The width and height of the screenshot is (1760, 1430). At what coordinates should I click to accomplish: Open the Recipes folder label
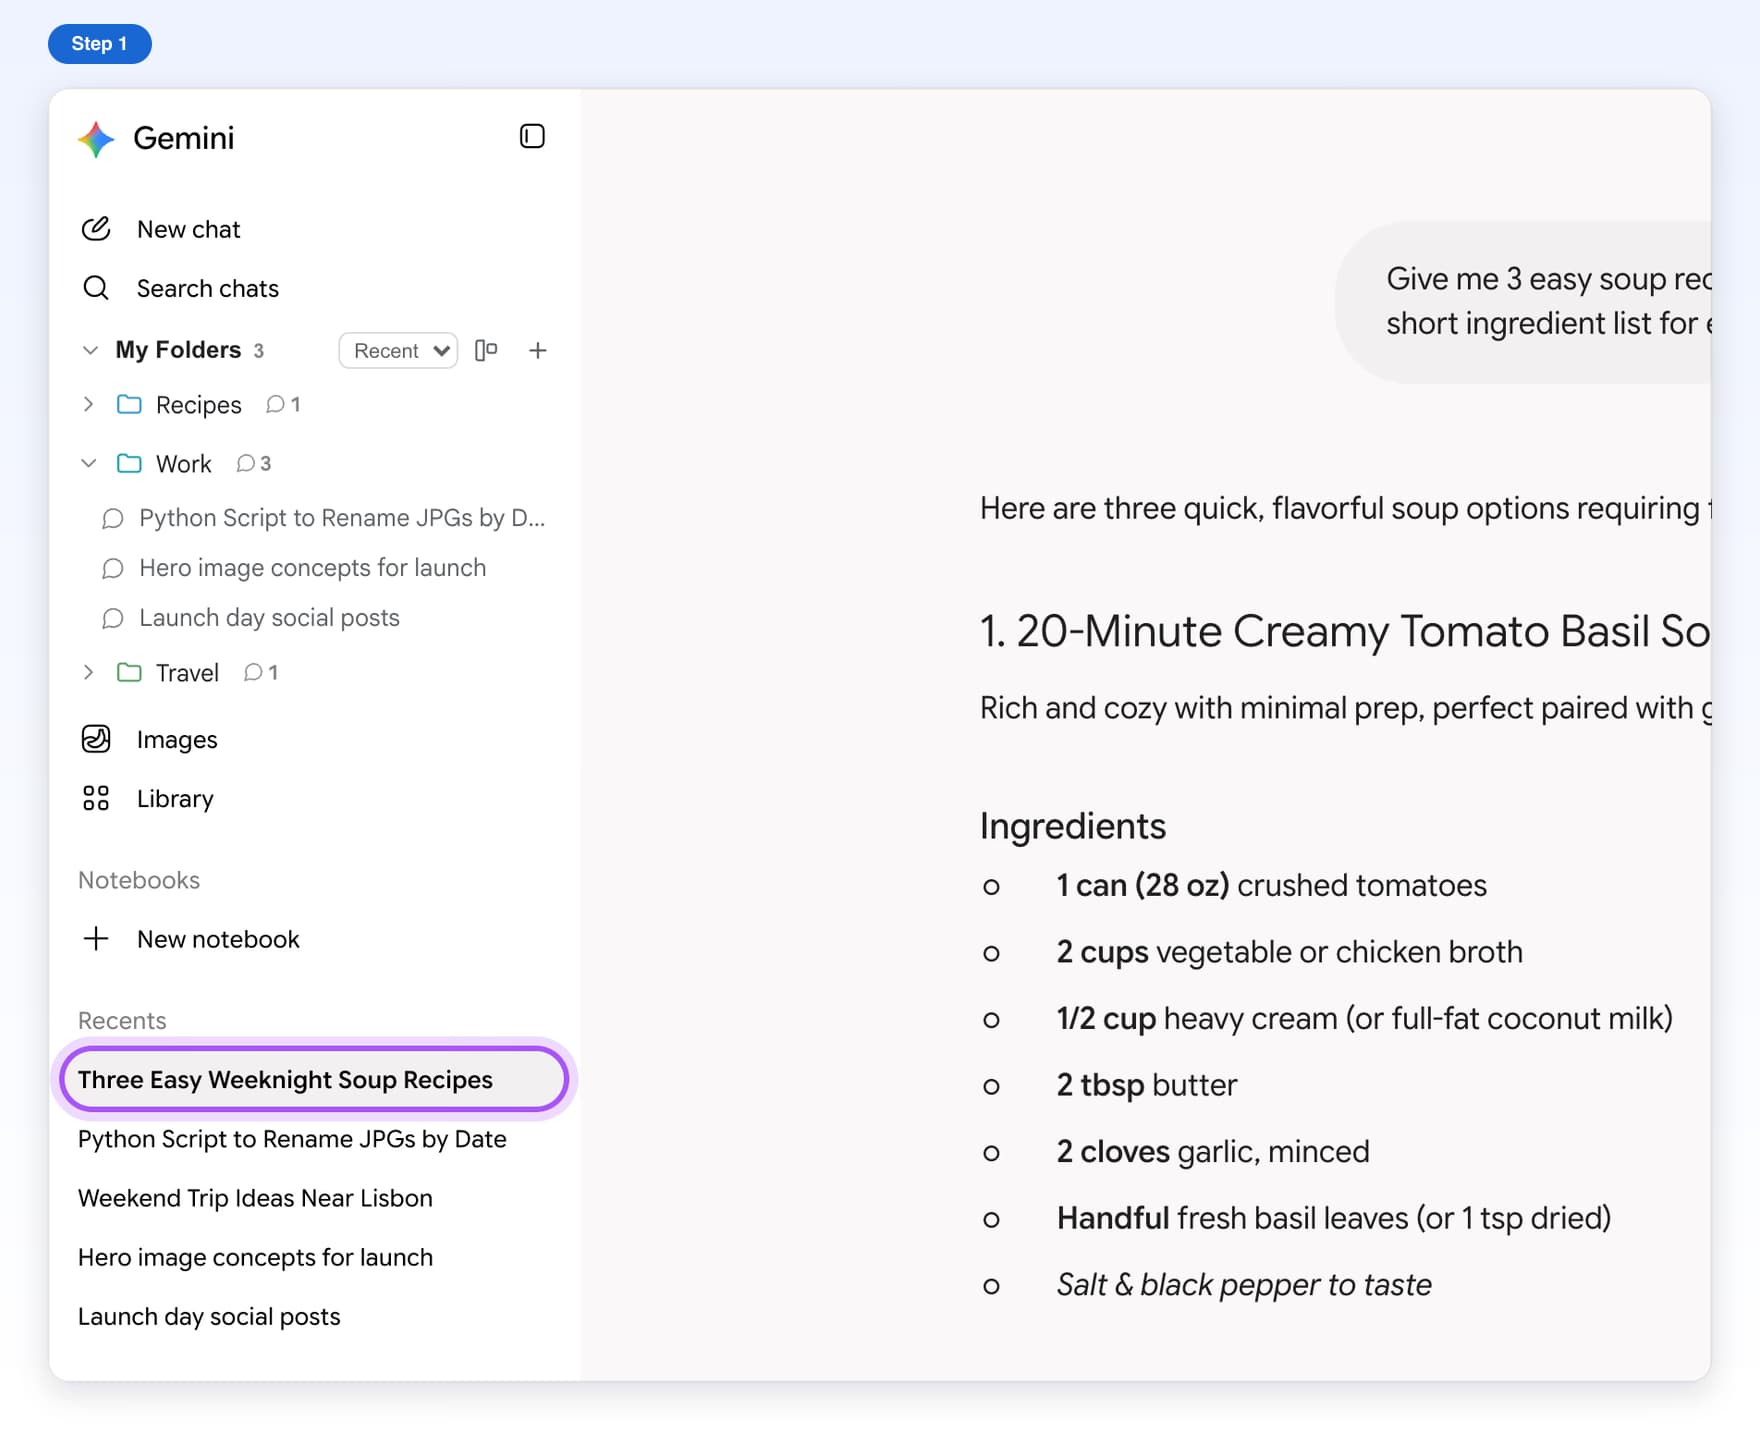199,405
